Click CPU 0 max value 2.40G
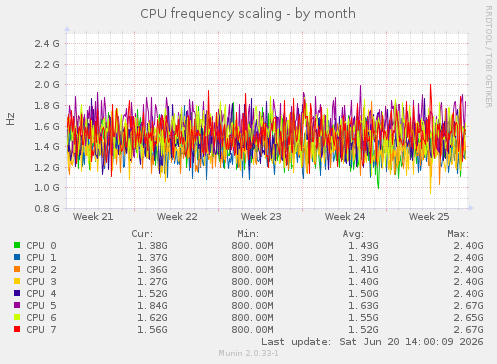 468,246
